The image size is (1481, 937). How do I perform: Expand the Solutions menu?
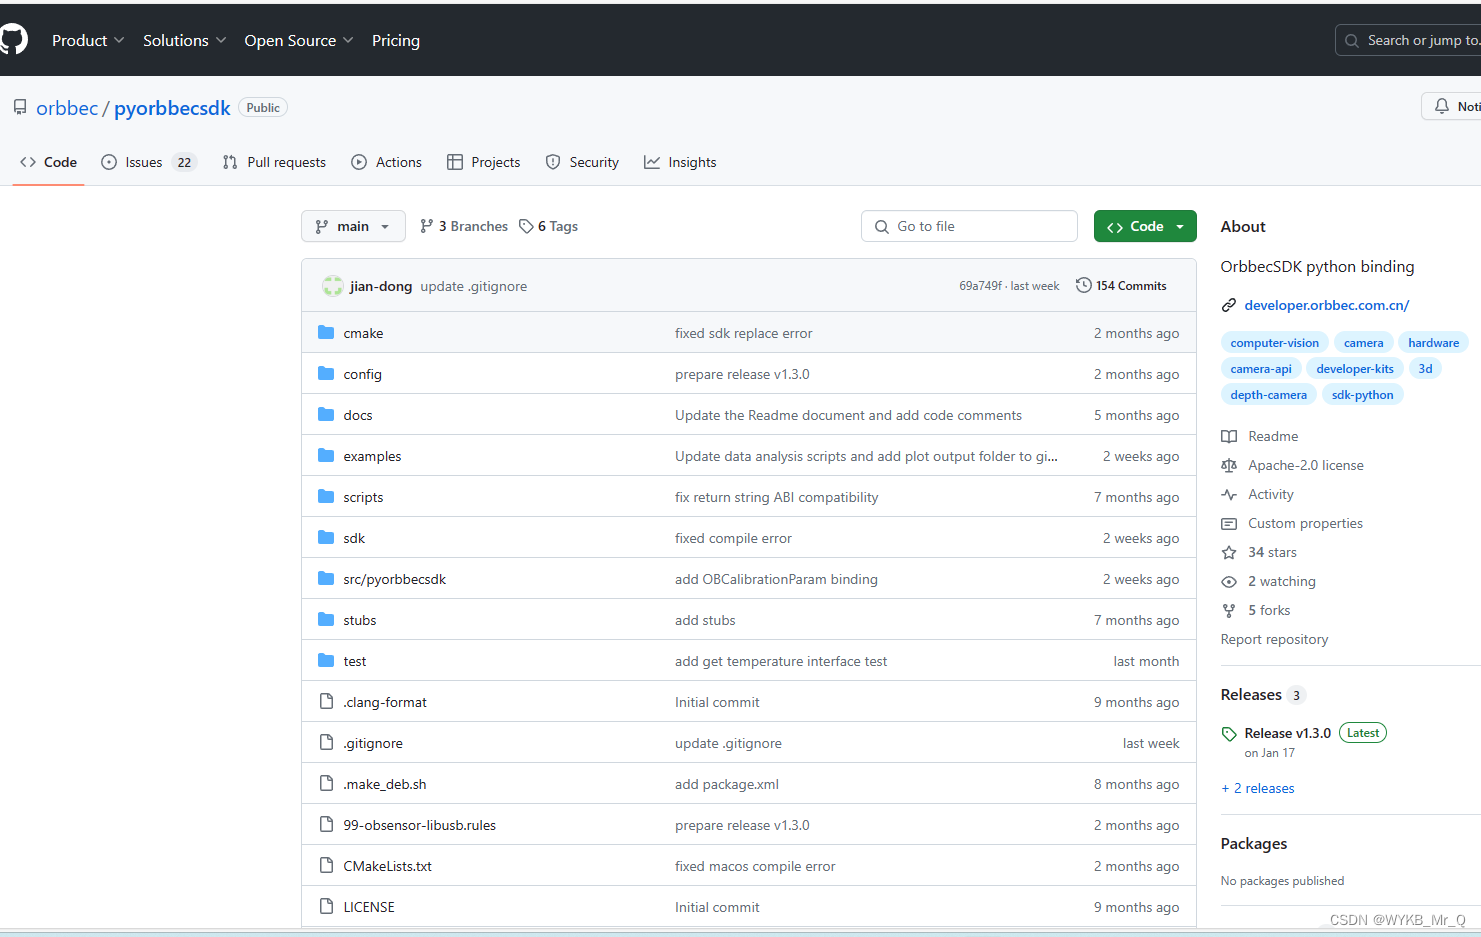(x=185, y=40)
